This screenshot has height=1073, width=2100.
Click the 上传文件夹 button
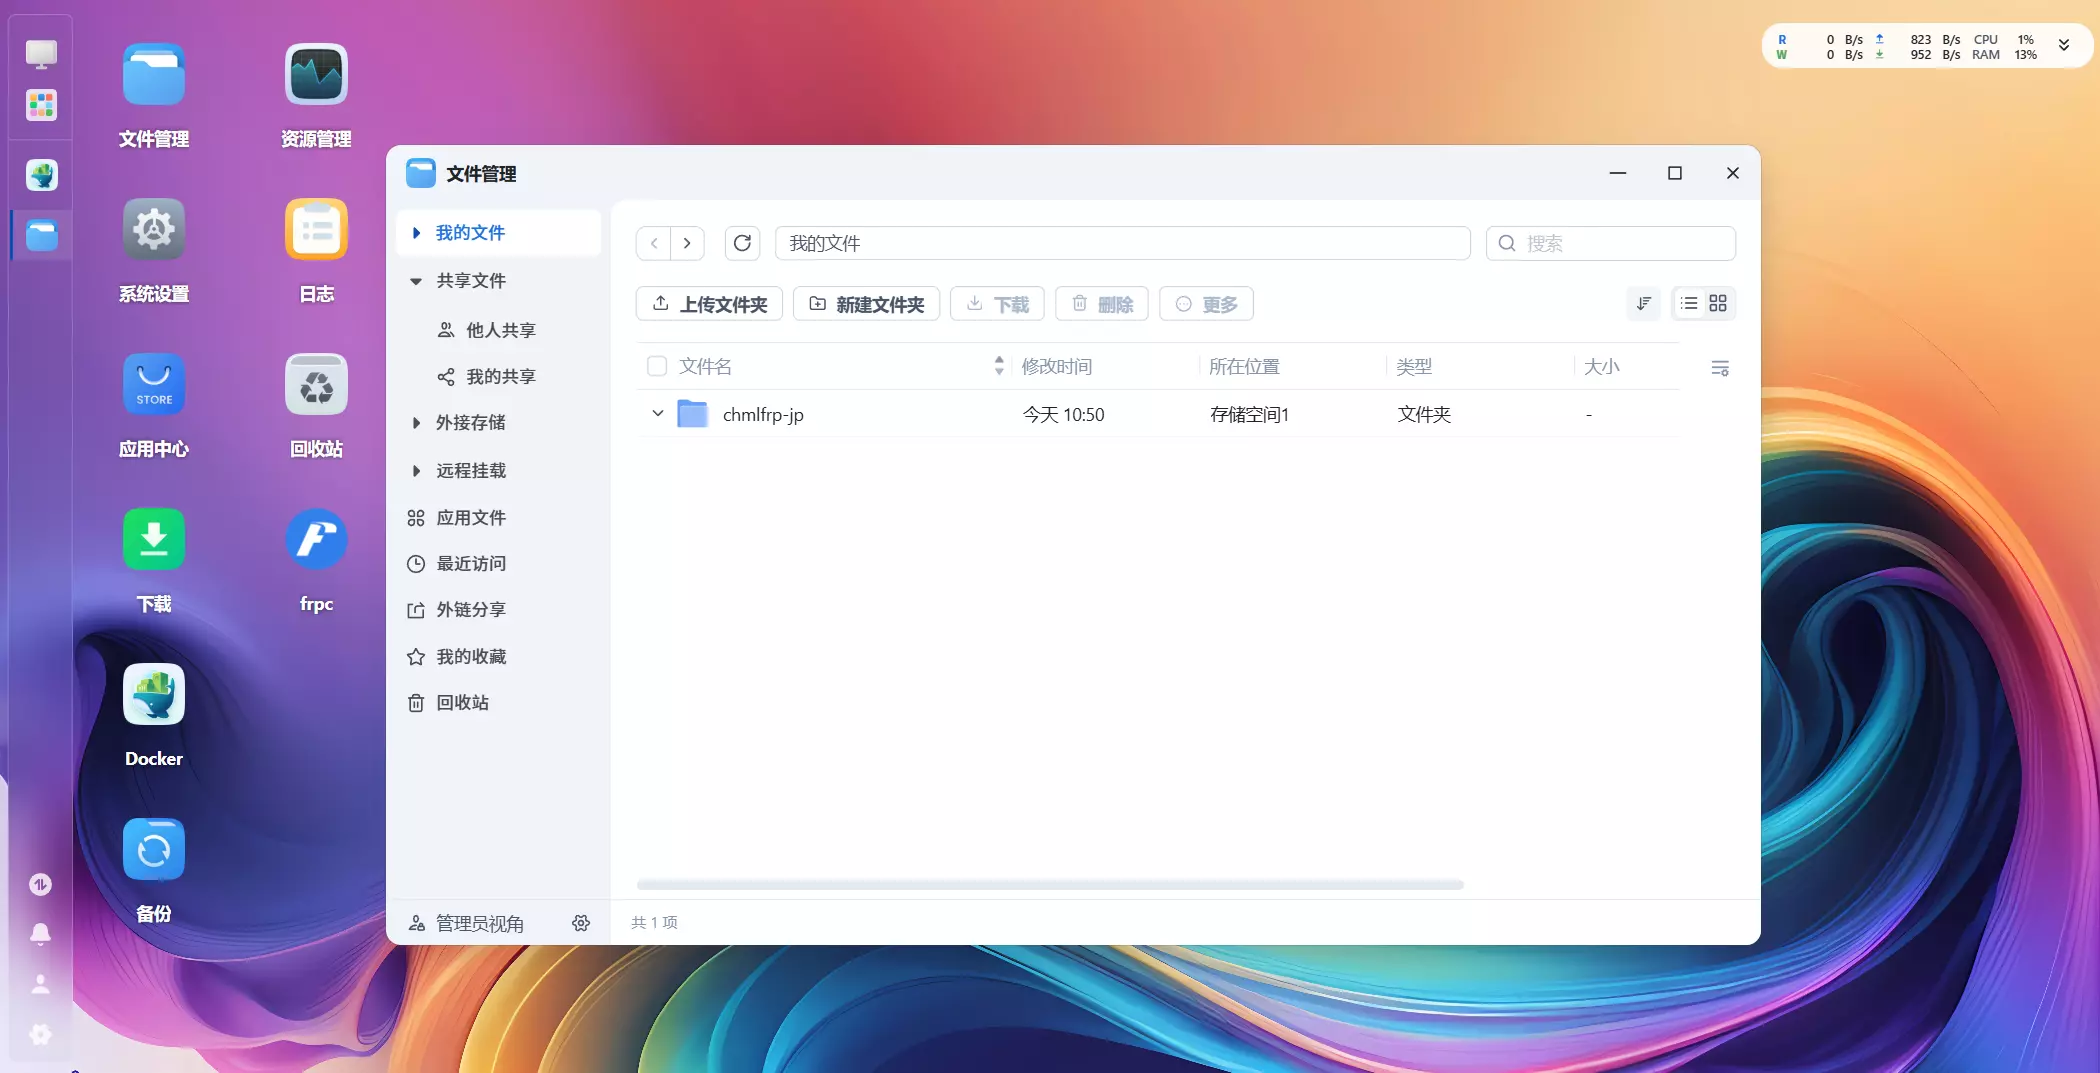[x=709, y=304]
